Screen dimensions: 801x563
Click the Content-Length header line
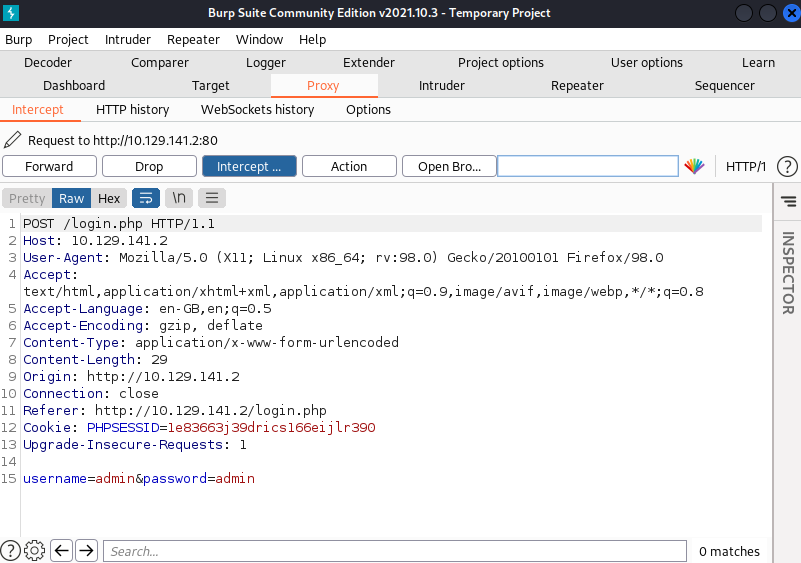click(x=95, y=359)
